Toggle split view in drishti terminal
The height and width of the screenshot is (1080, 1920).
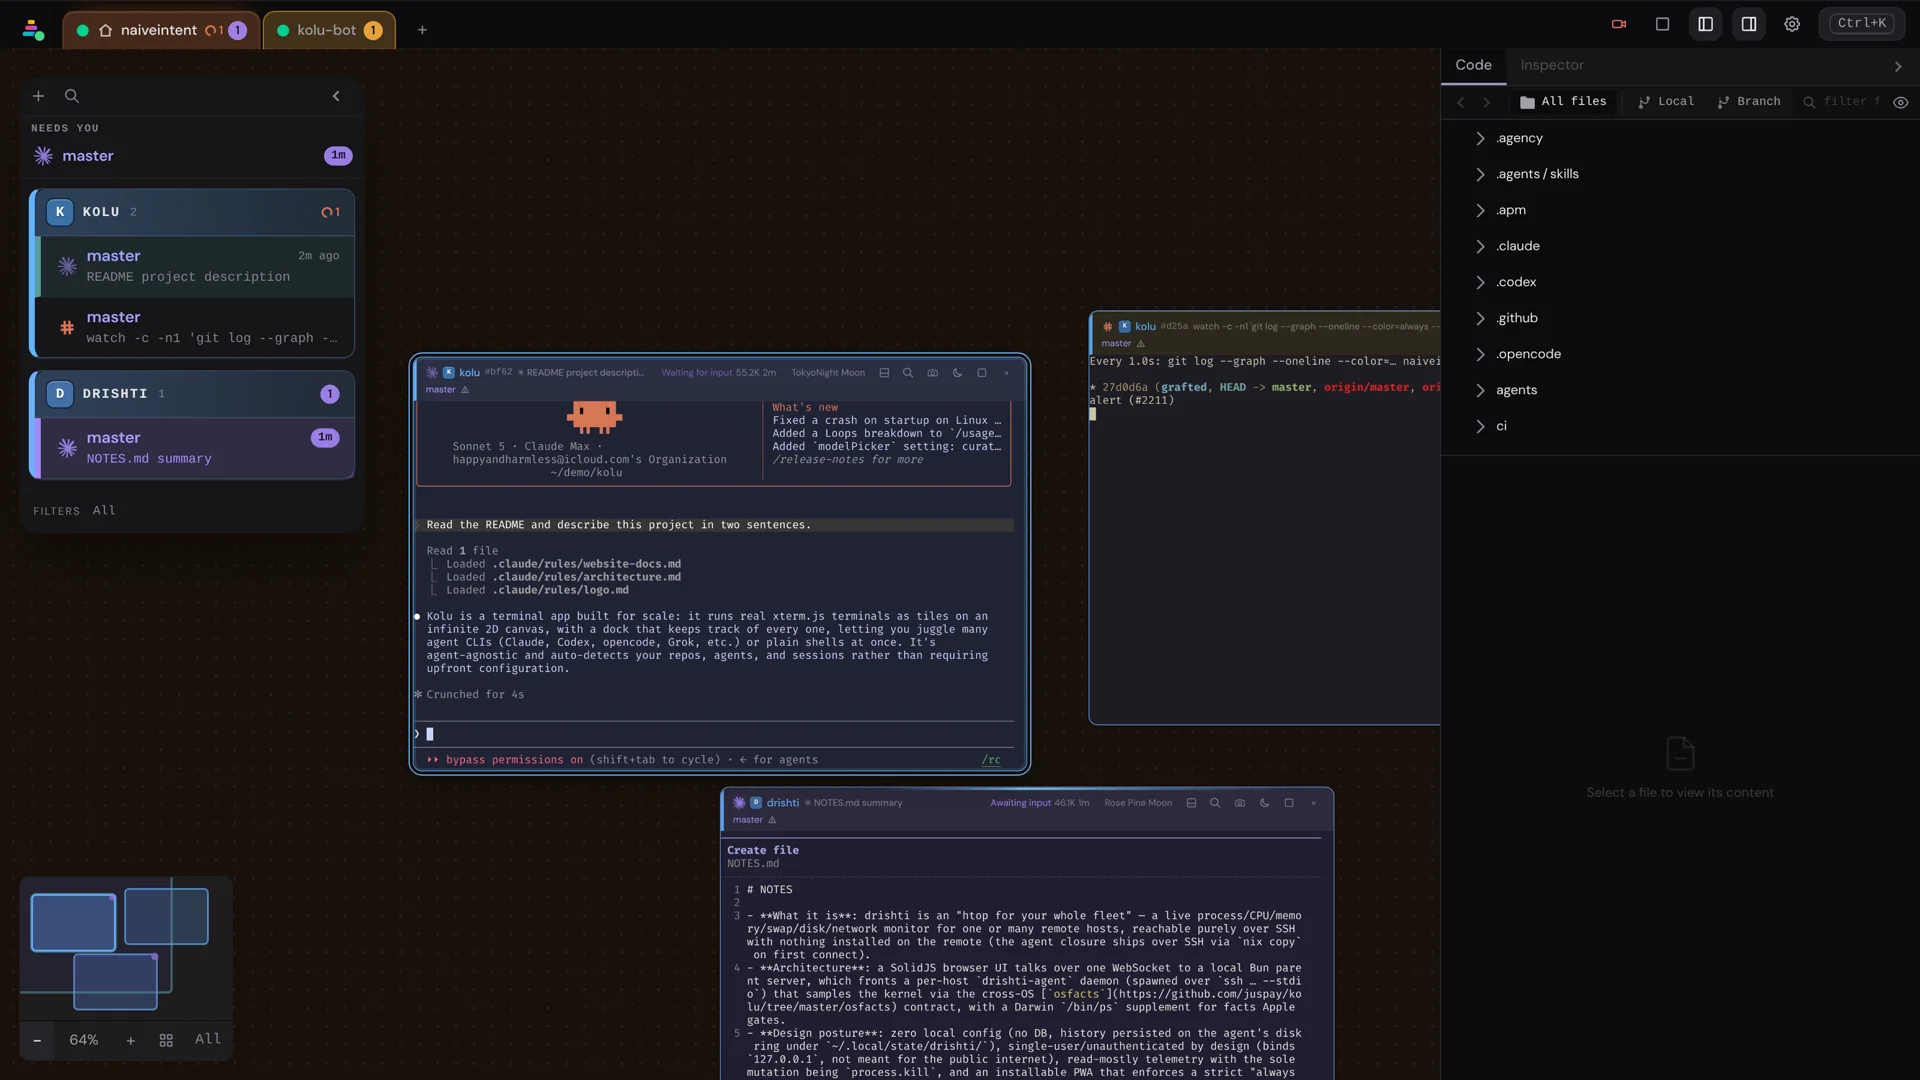1191,803
